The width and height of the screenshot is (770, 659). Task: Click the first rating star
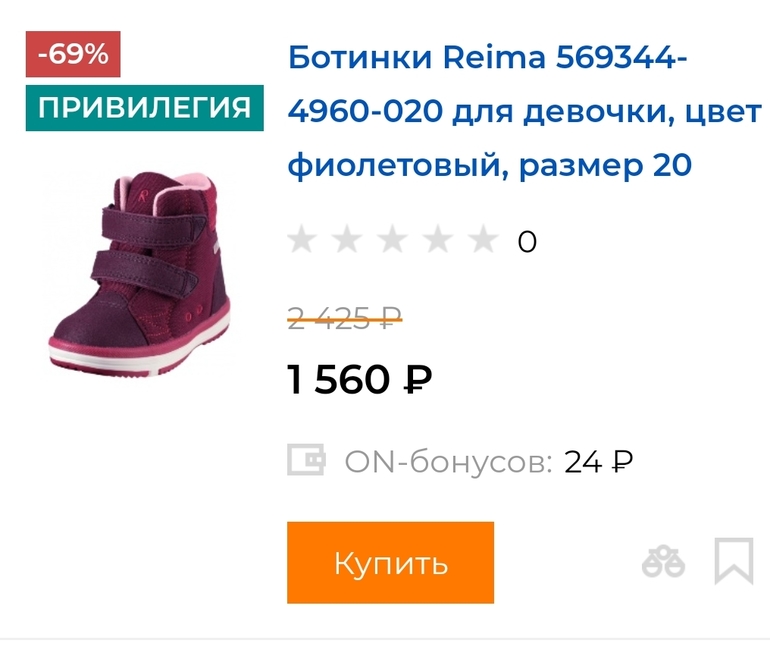coord(302,239)
